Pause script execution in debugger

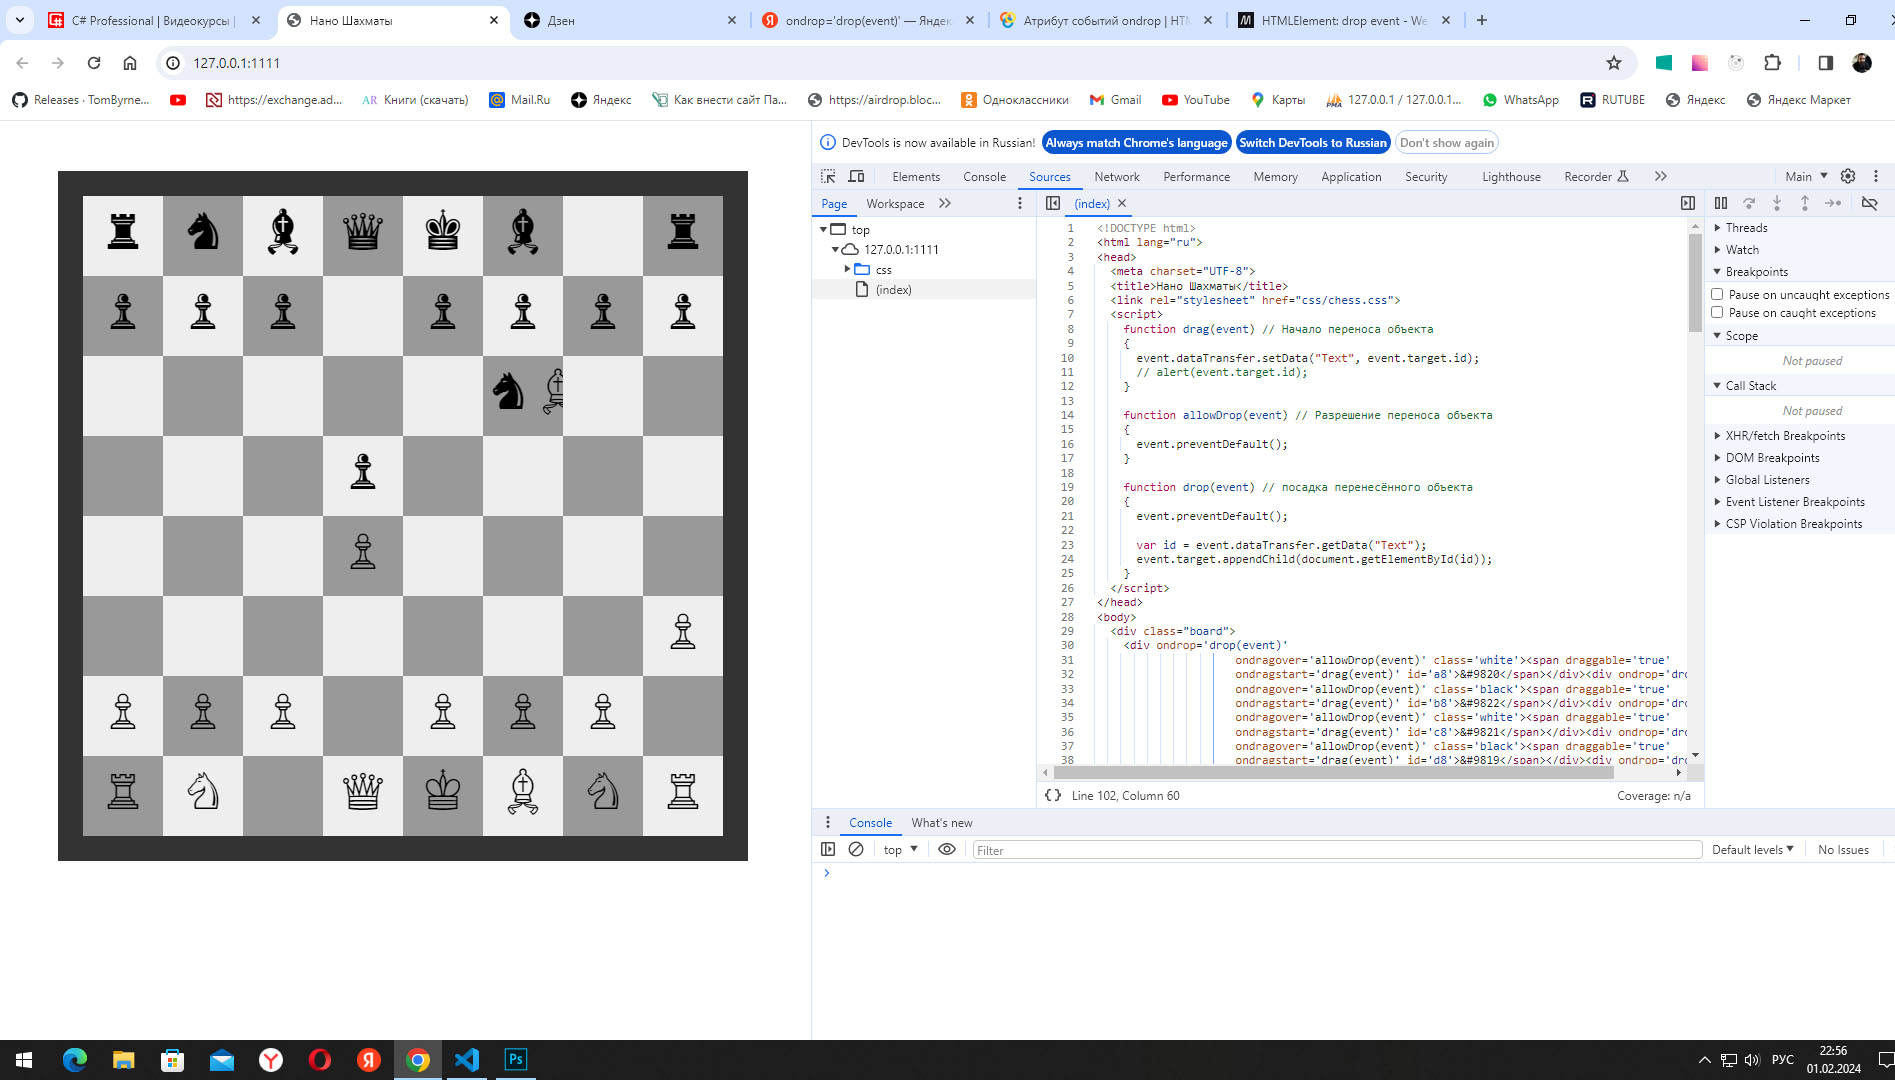coord(1721,203)
